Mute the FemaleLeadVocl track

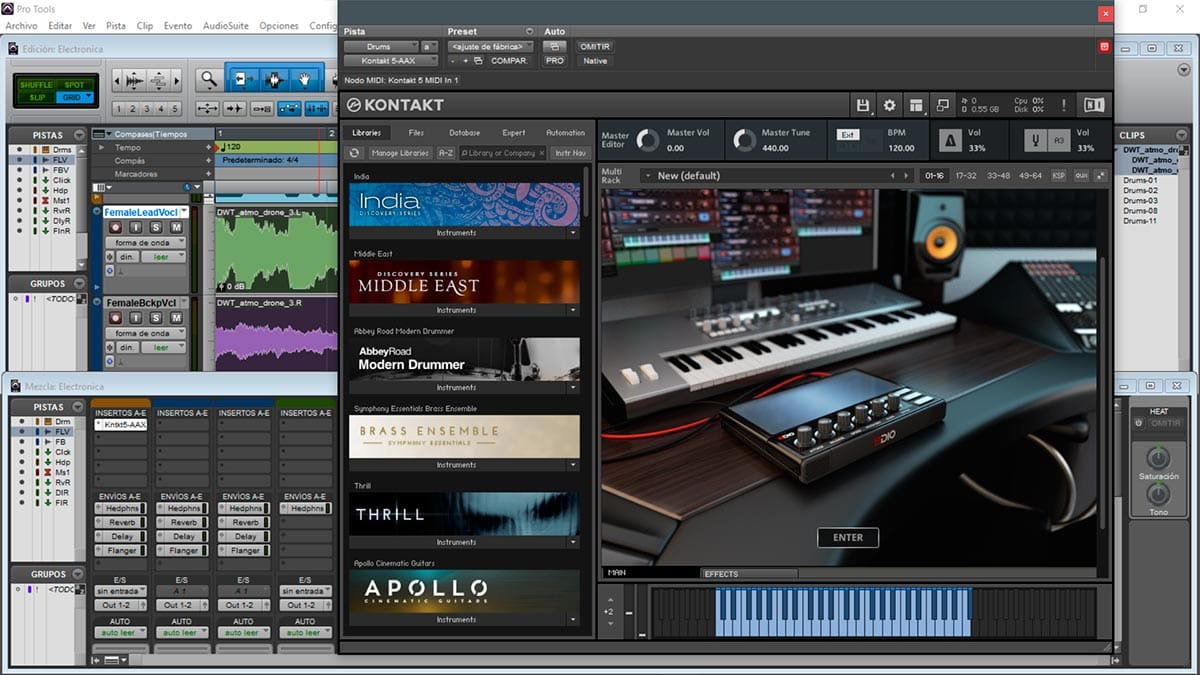point(176,228)
